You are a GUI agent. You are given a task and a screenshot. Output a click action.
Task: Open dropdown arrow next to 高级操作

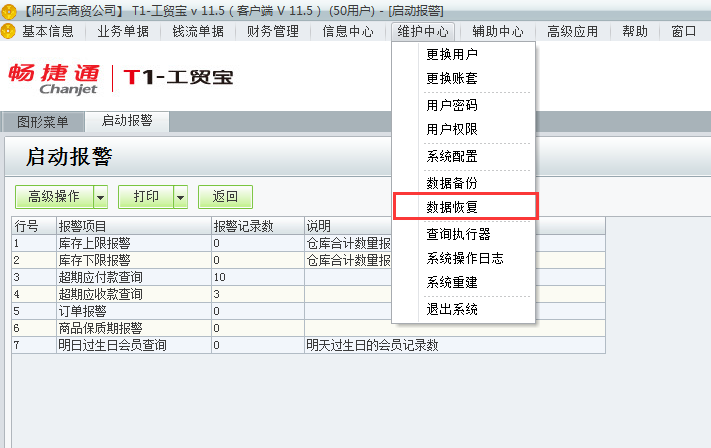tap(100, 197)
